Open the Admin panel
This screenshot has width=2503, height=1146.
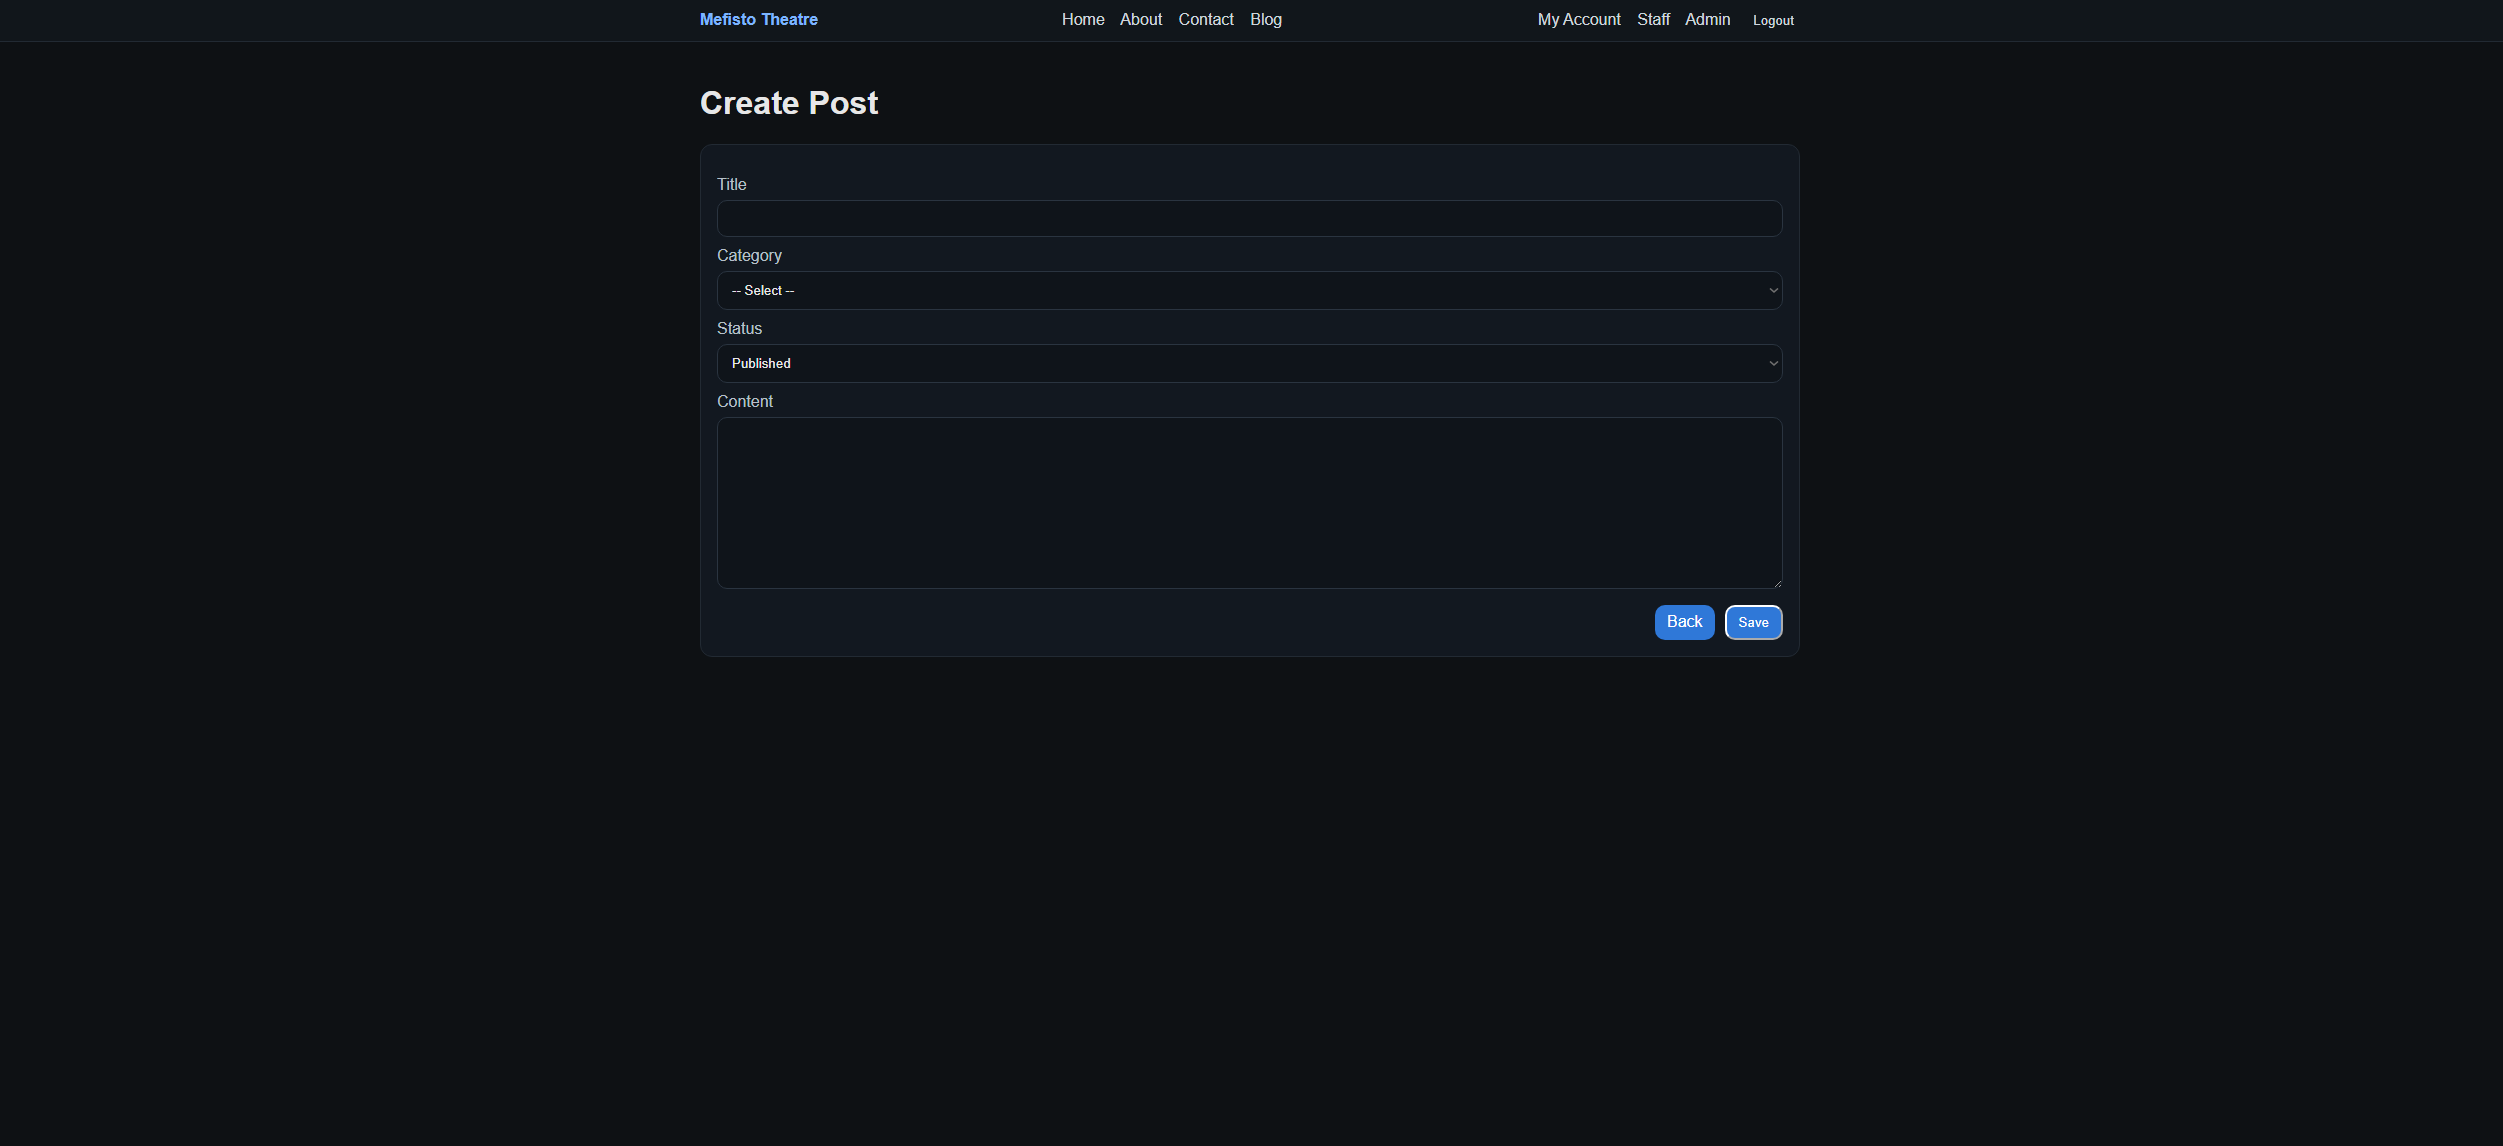click(1707, 19)
